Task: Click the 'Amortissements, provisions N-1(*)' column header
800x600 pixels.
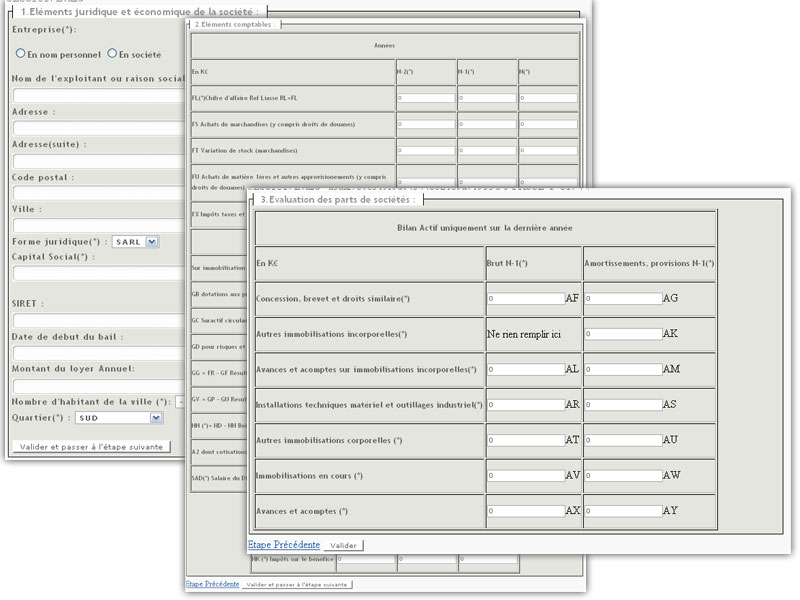Action: coord(649,263)
